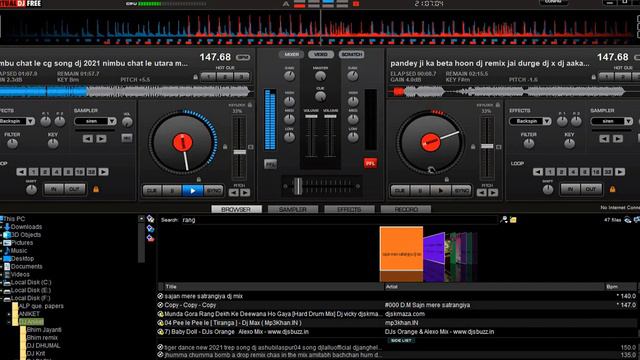640x360 pixels.
Task: Set left deck loop IN point
Action: point(54,189)
